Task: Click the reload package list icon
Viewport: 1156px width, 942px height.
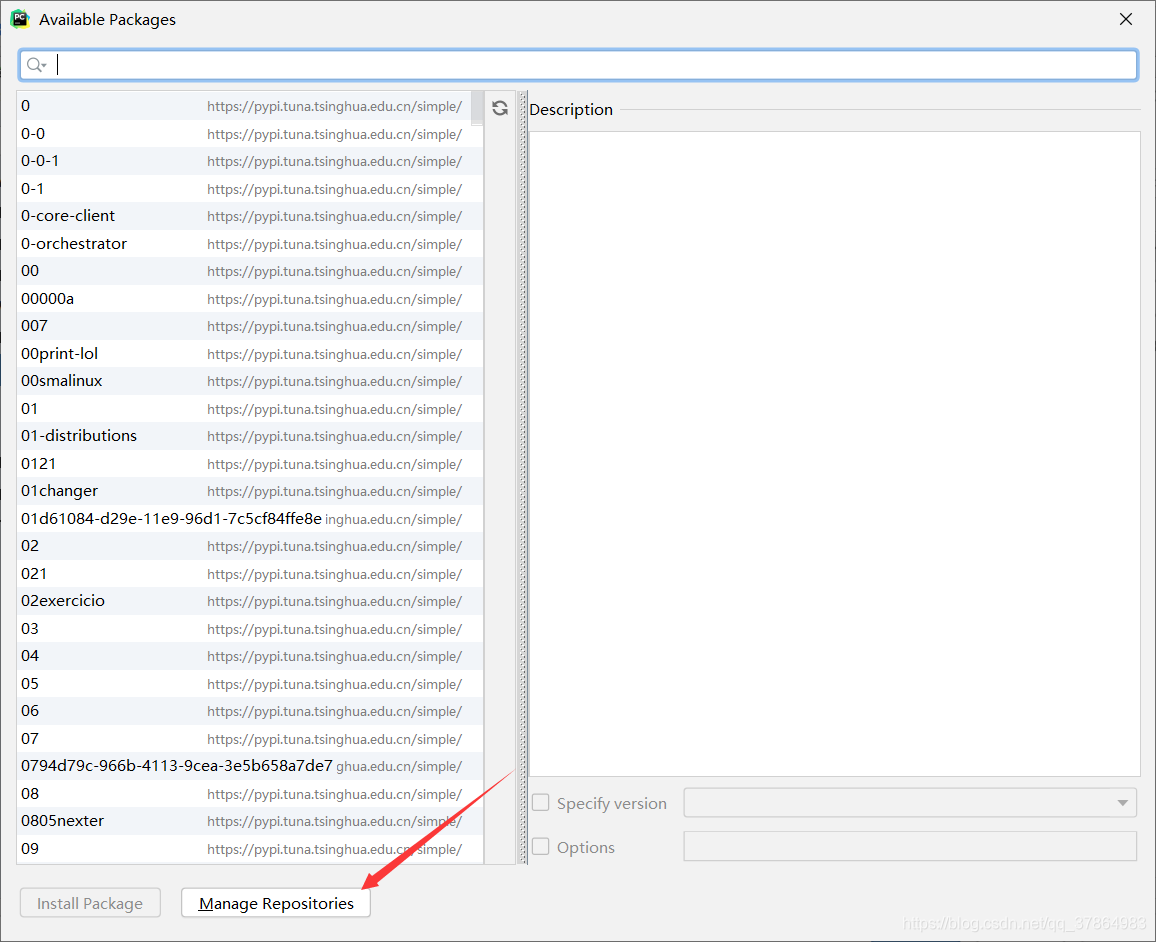Action: (x=500, y=108)
